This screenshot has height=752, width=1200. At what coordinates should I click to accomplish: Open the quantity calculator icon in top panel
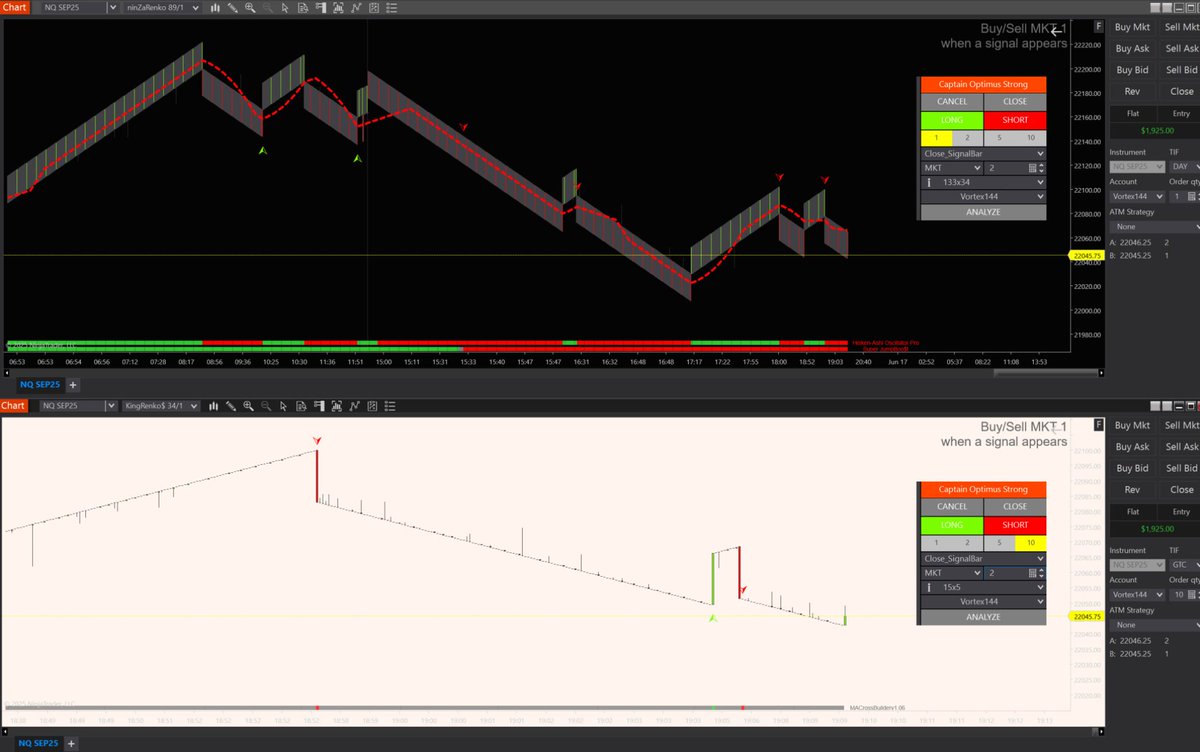(x=1032, y=169)
